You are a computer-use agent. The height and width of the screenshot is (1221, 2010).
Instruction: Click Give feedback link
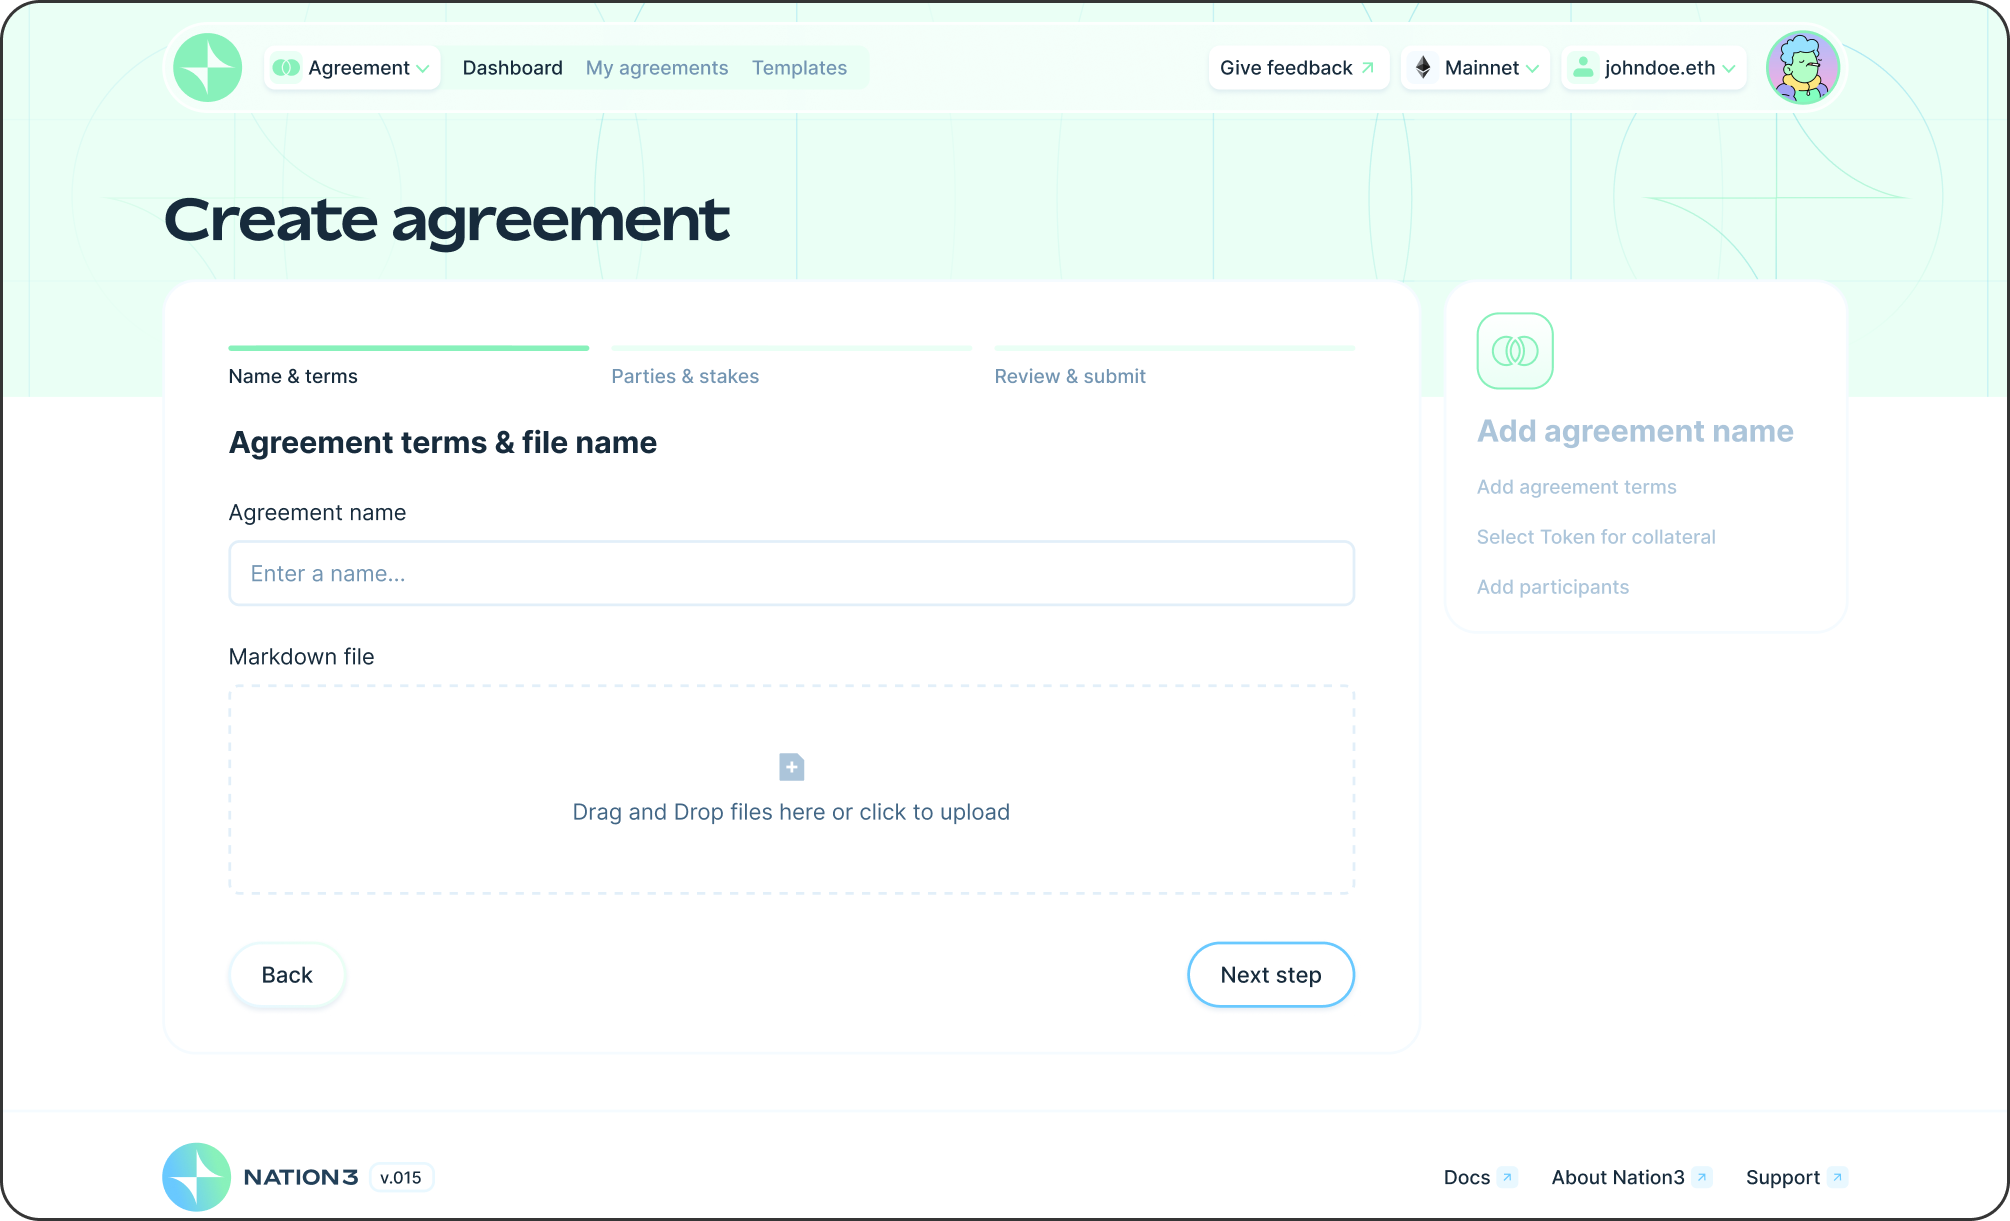(x=1298, y=68)
